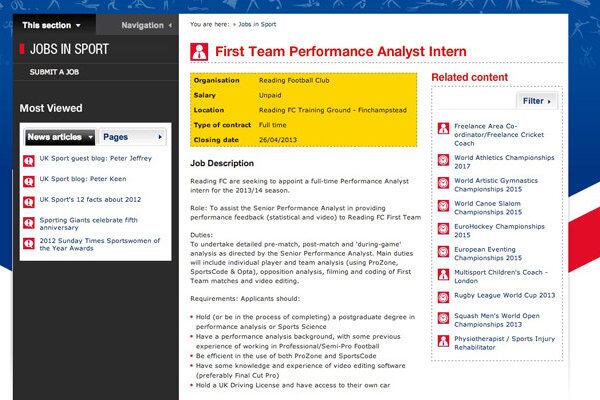Viewport: 600px width, 400px height.
Task: Open World Artistic Gymnastics Championships 2015 link
Action: (x=496, y=184)
